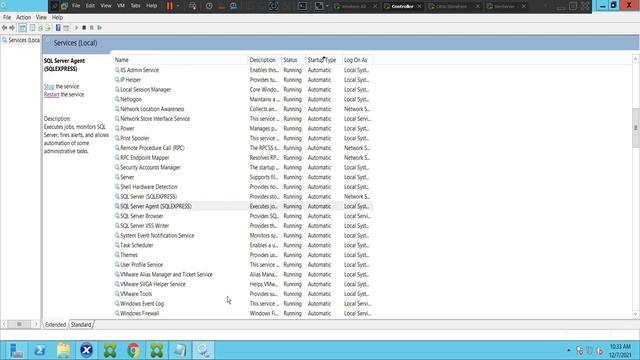The image size is (640, 360).
Task: Select the Netlogon service
Action: pos(243,100)
